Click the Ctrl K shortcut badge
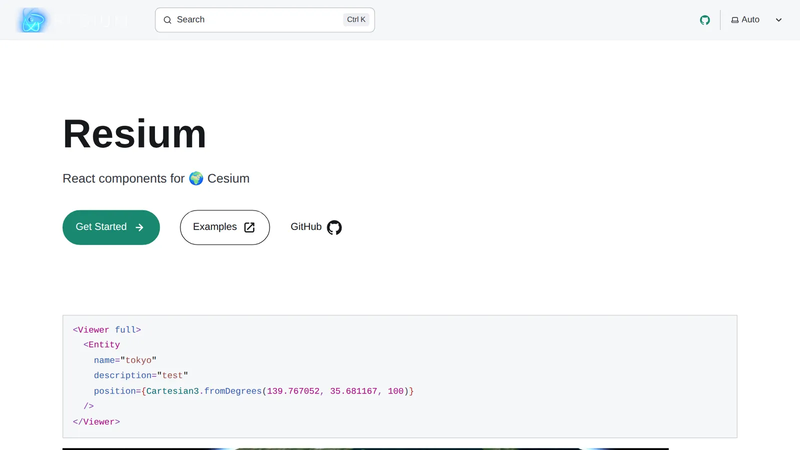Viewport: 800px width, 450px height. pos(356,19)
